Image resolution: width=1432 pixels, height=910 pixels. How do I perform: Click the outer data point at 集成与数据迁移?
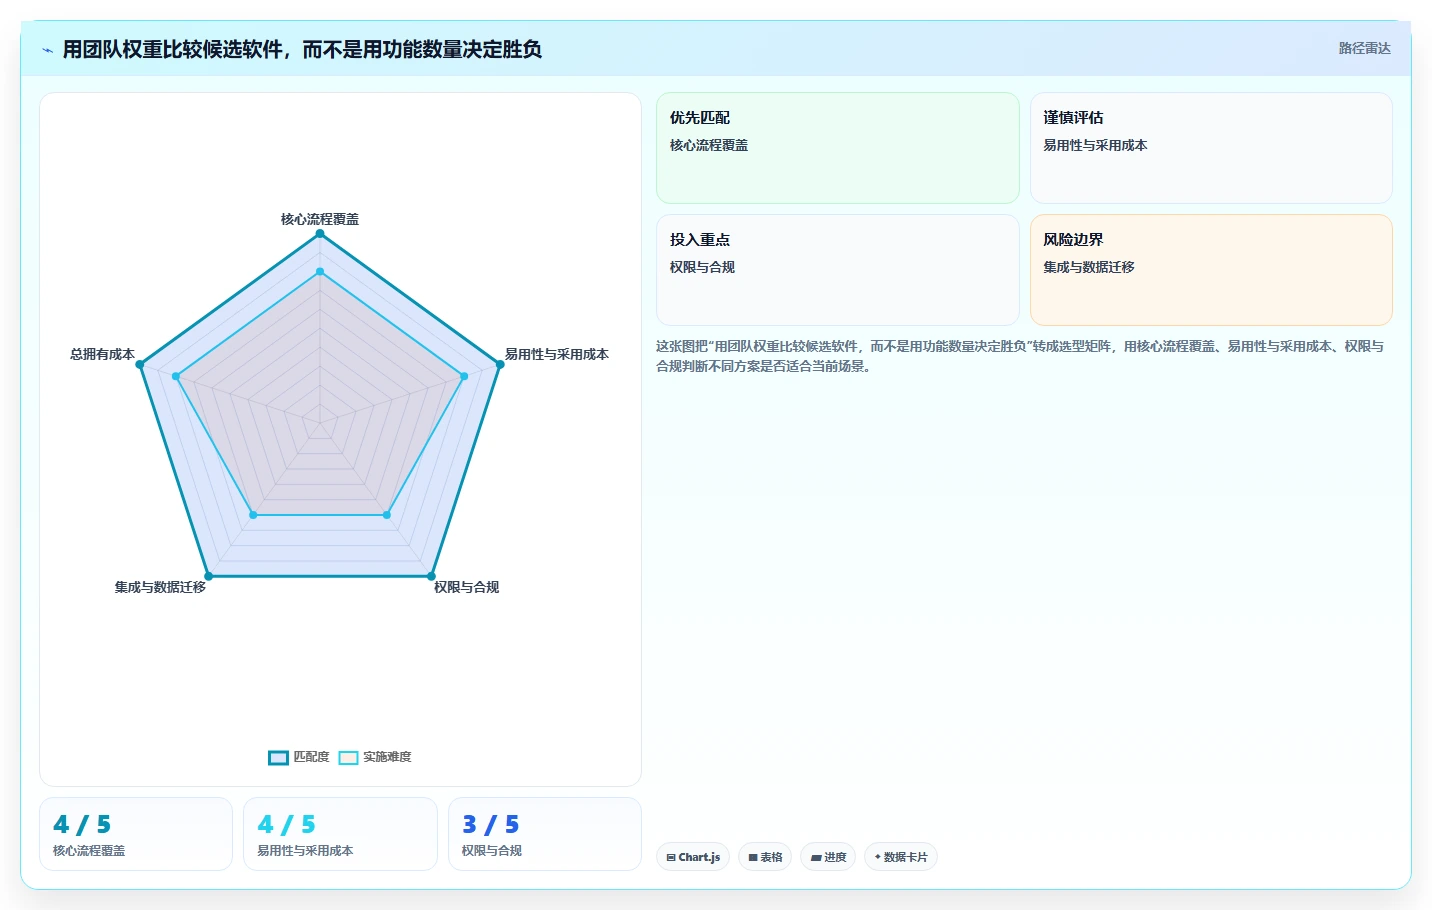click(x=208, y=576)
